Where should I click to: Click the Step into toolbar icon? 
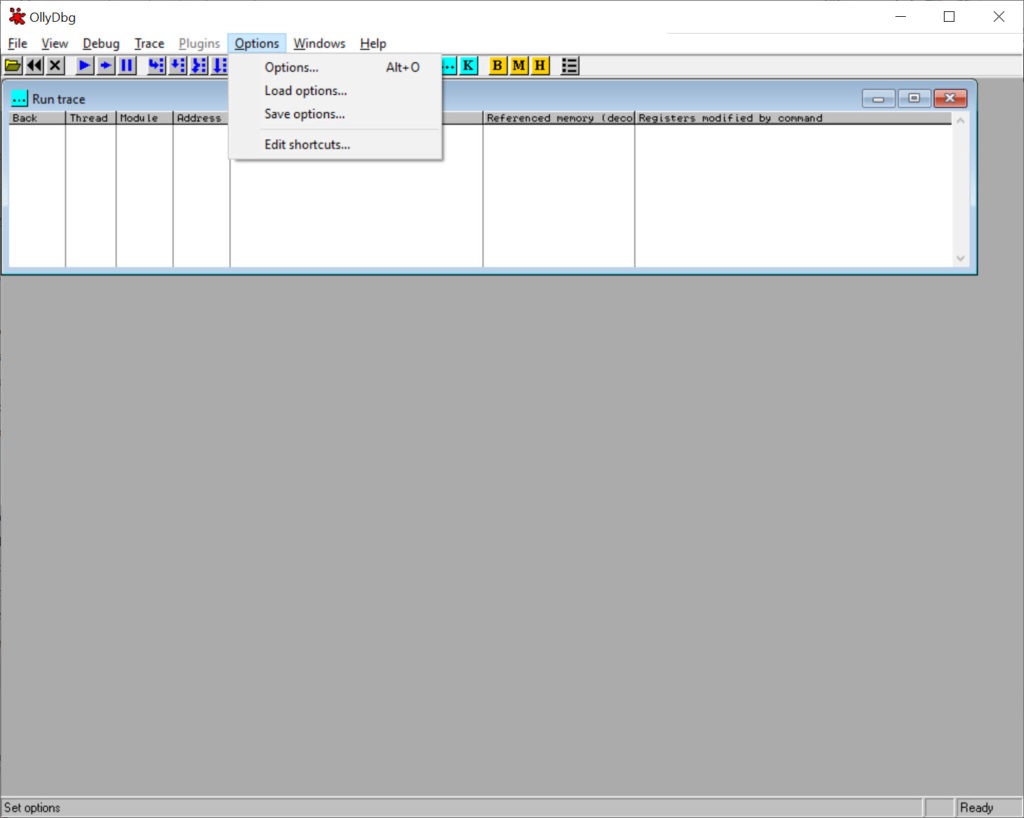click(x=156, y=66)
